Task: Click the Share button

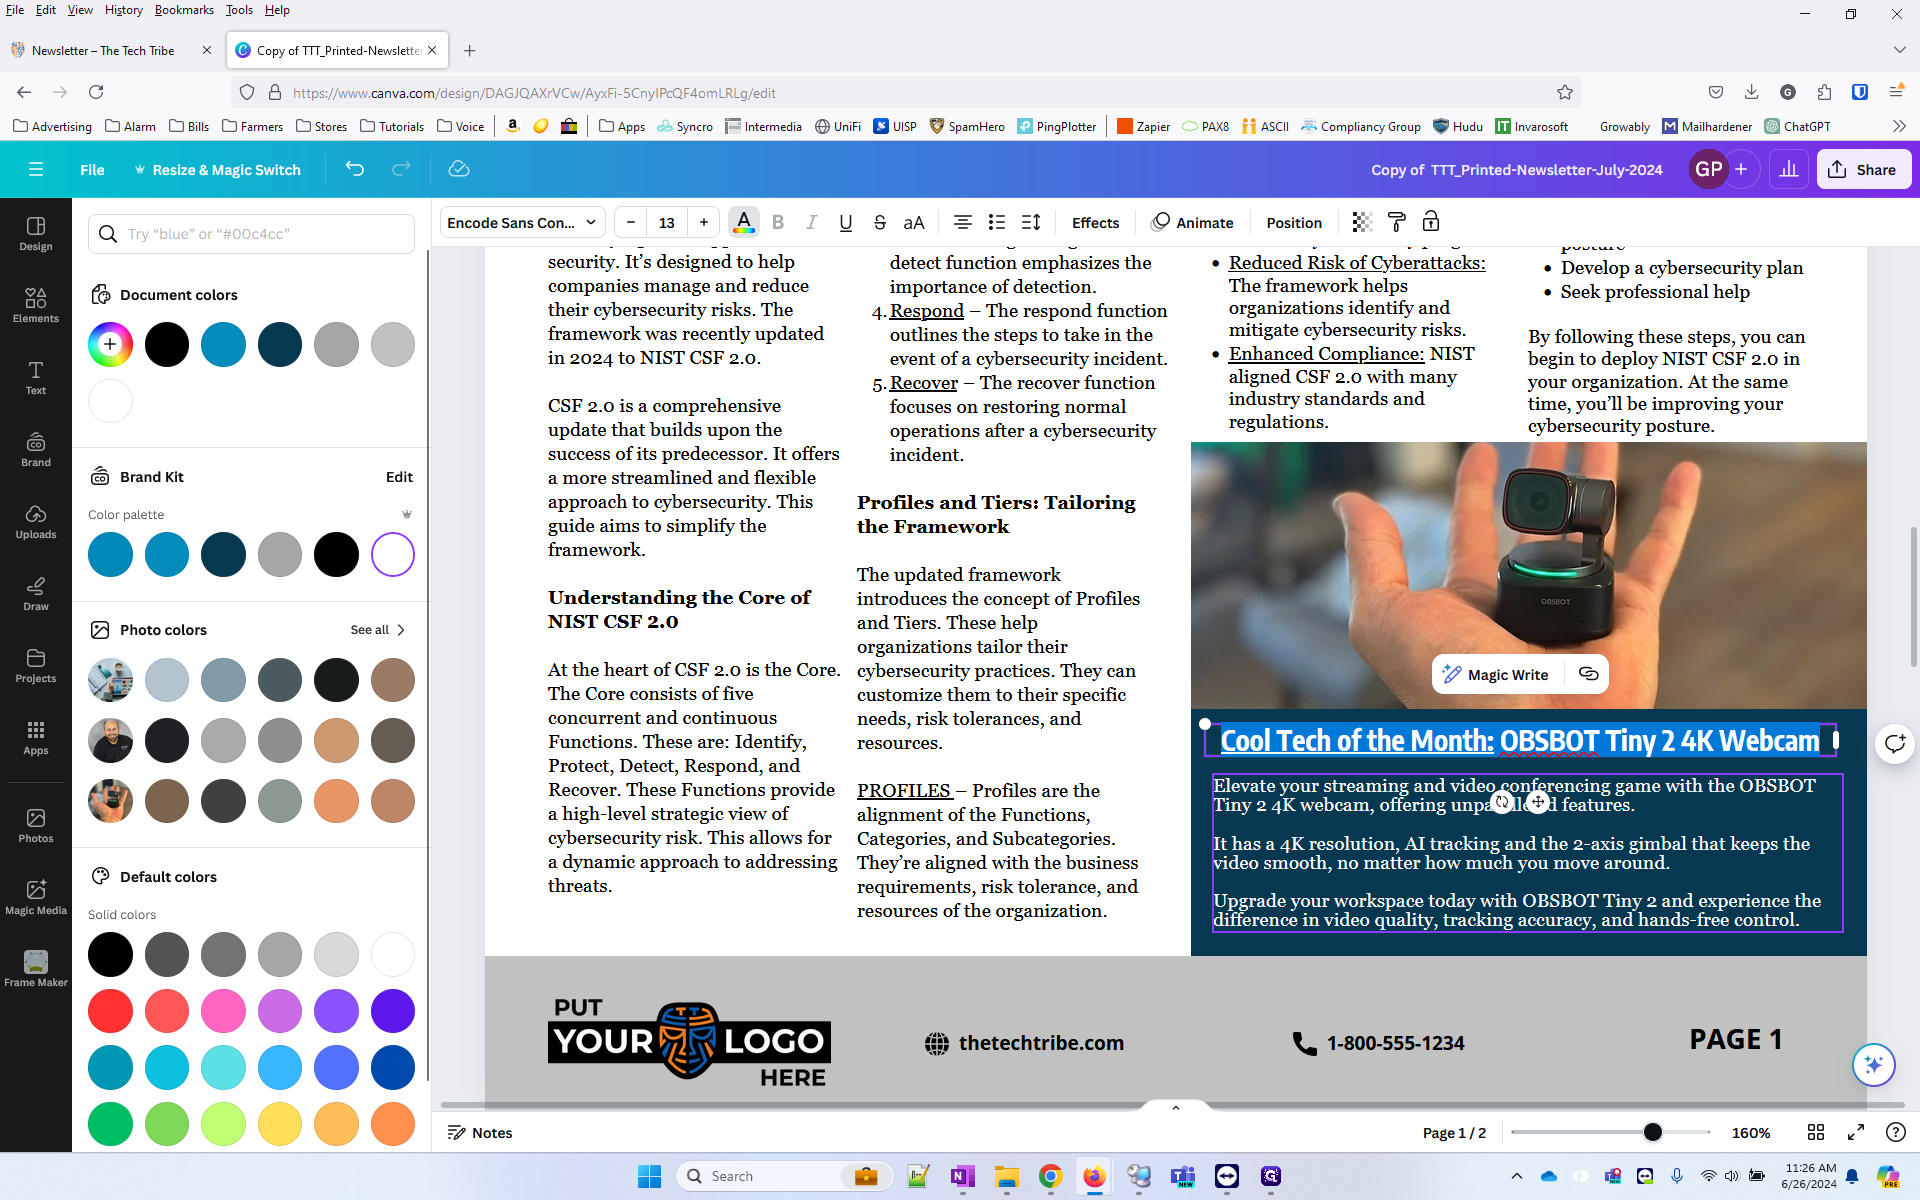Action: [x=1863, y=169]
